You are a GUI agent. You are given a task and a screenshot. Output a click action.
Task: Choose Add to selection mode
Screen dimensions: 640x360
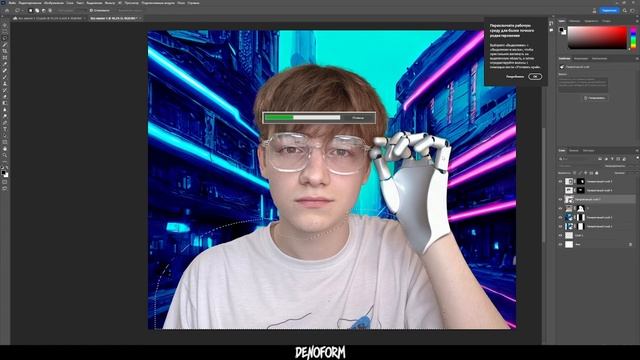(37, 10)
